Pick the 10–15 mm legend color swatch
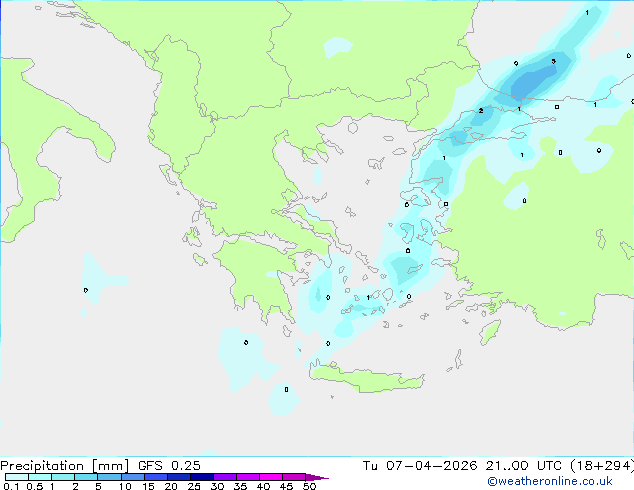Image resolution: width=634 pixels, height=490 pixels. coord(133,477)
